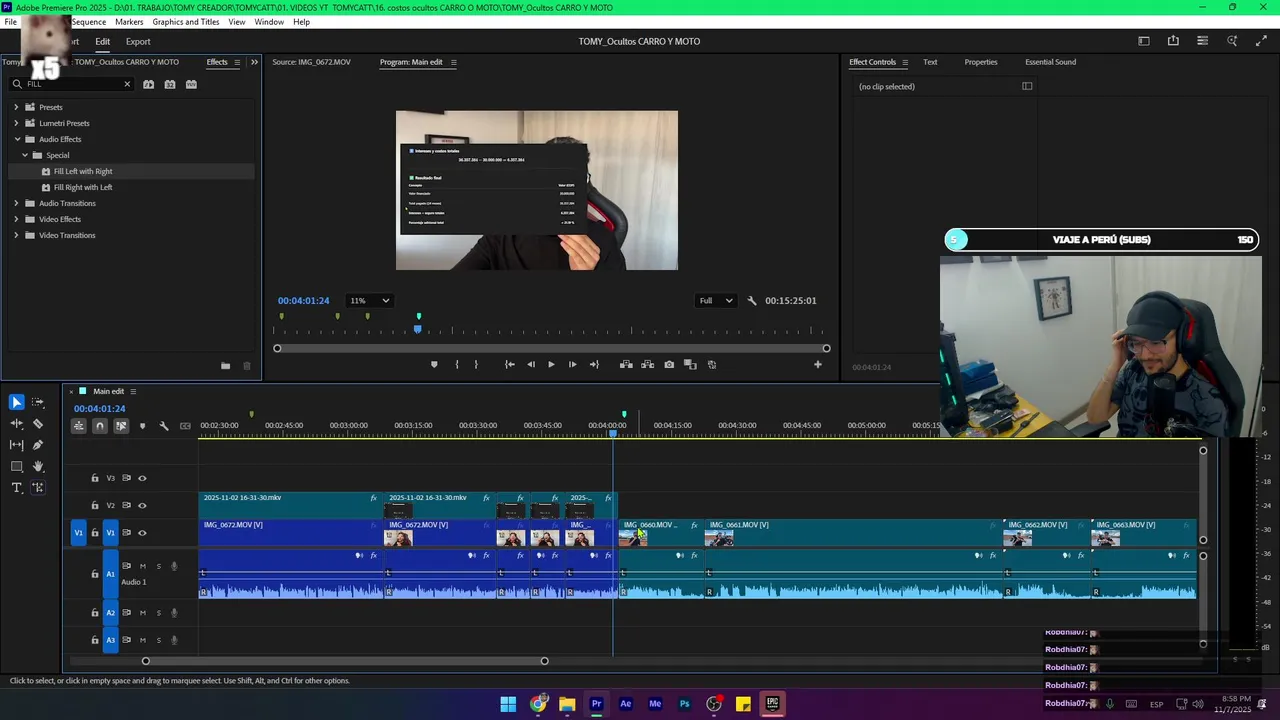Clear the FILL search in Effects panel

[127, 84]
